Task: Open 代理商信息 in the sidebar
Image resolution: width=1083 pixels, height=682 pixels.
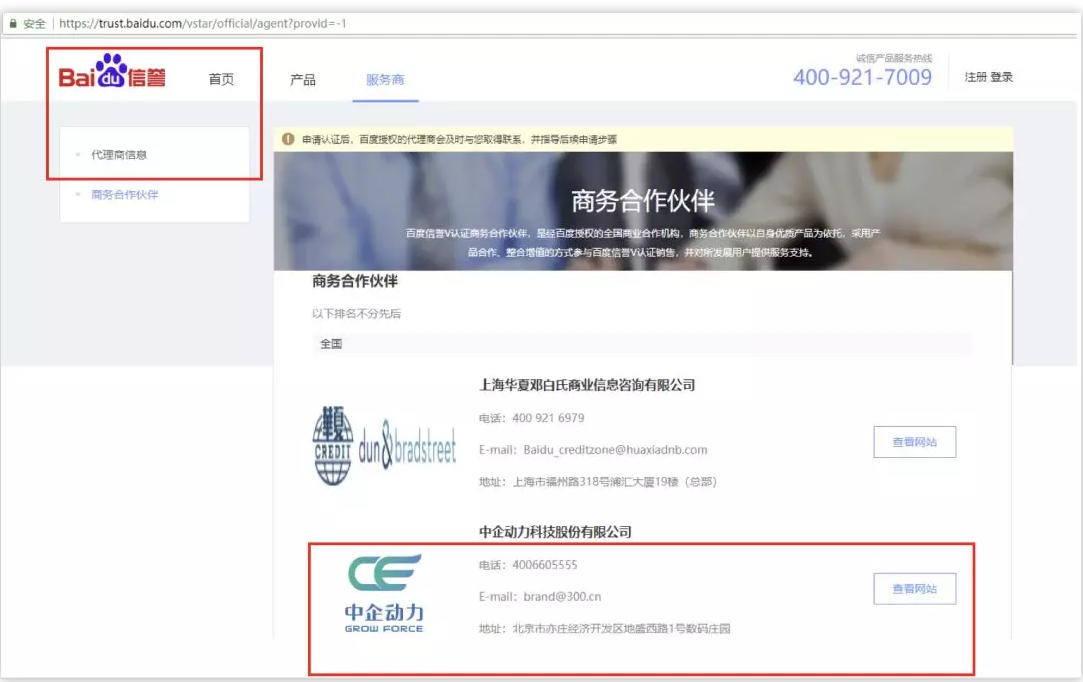Action: [x=119, y=155]
